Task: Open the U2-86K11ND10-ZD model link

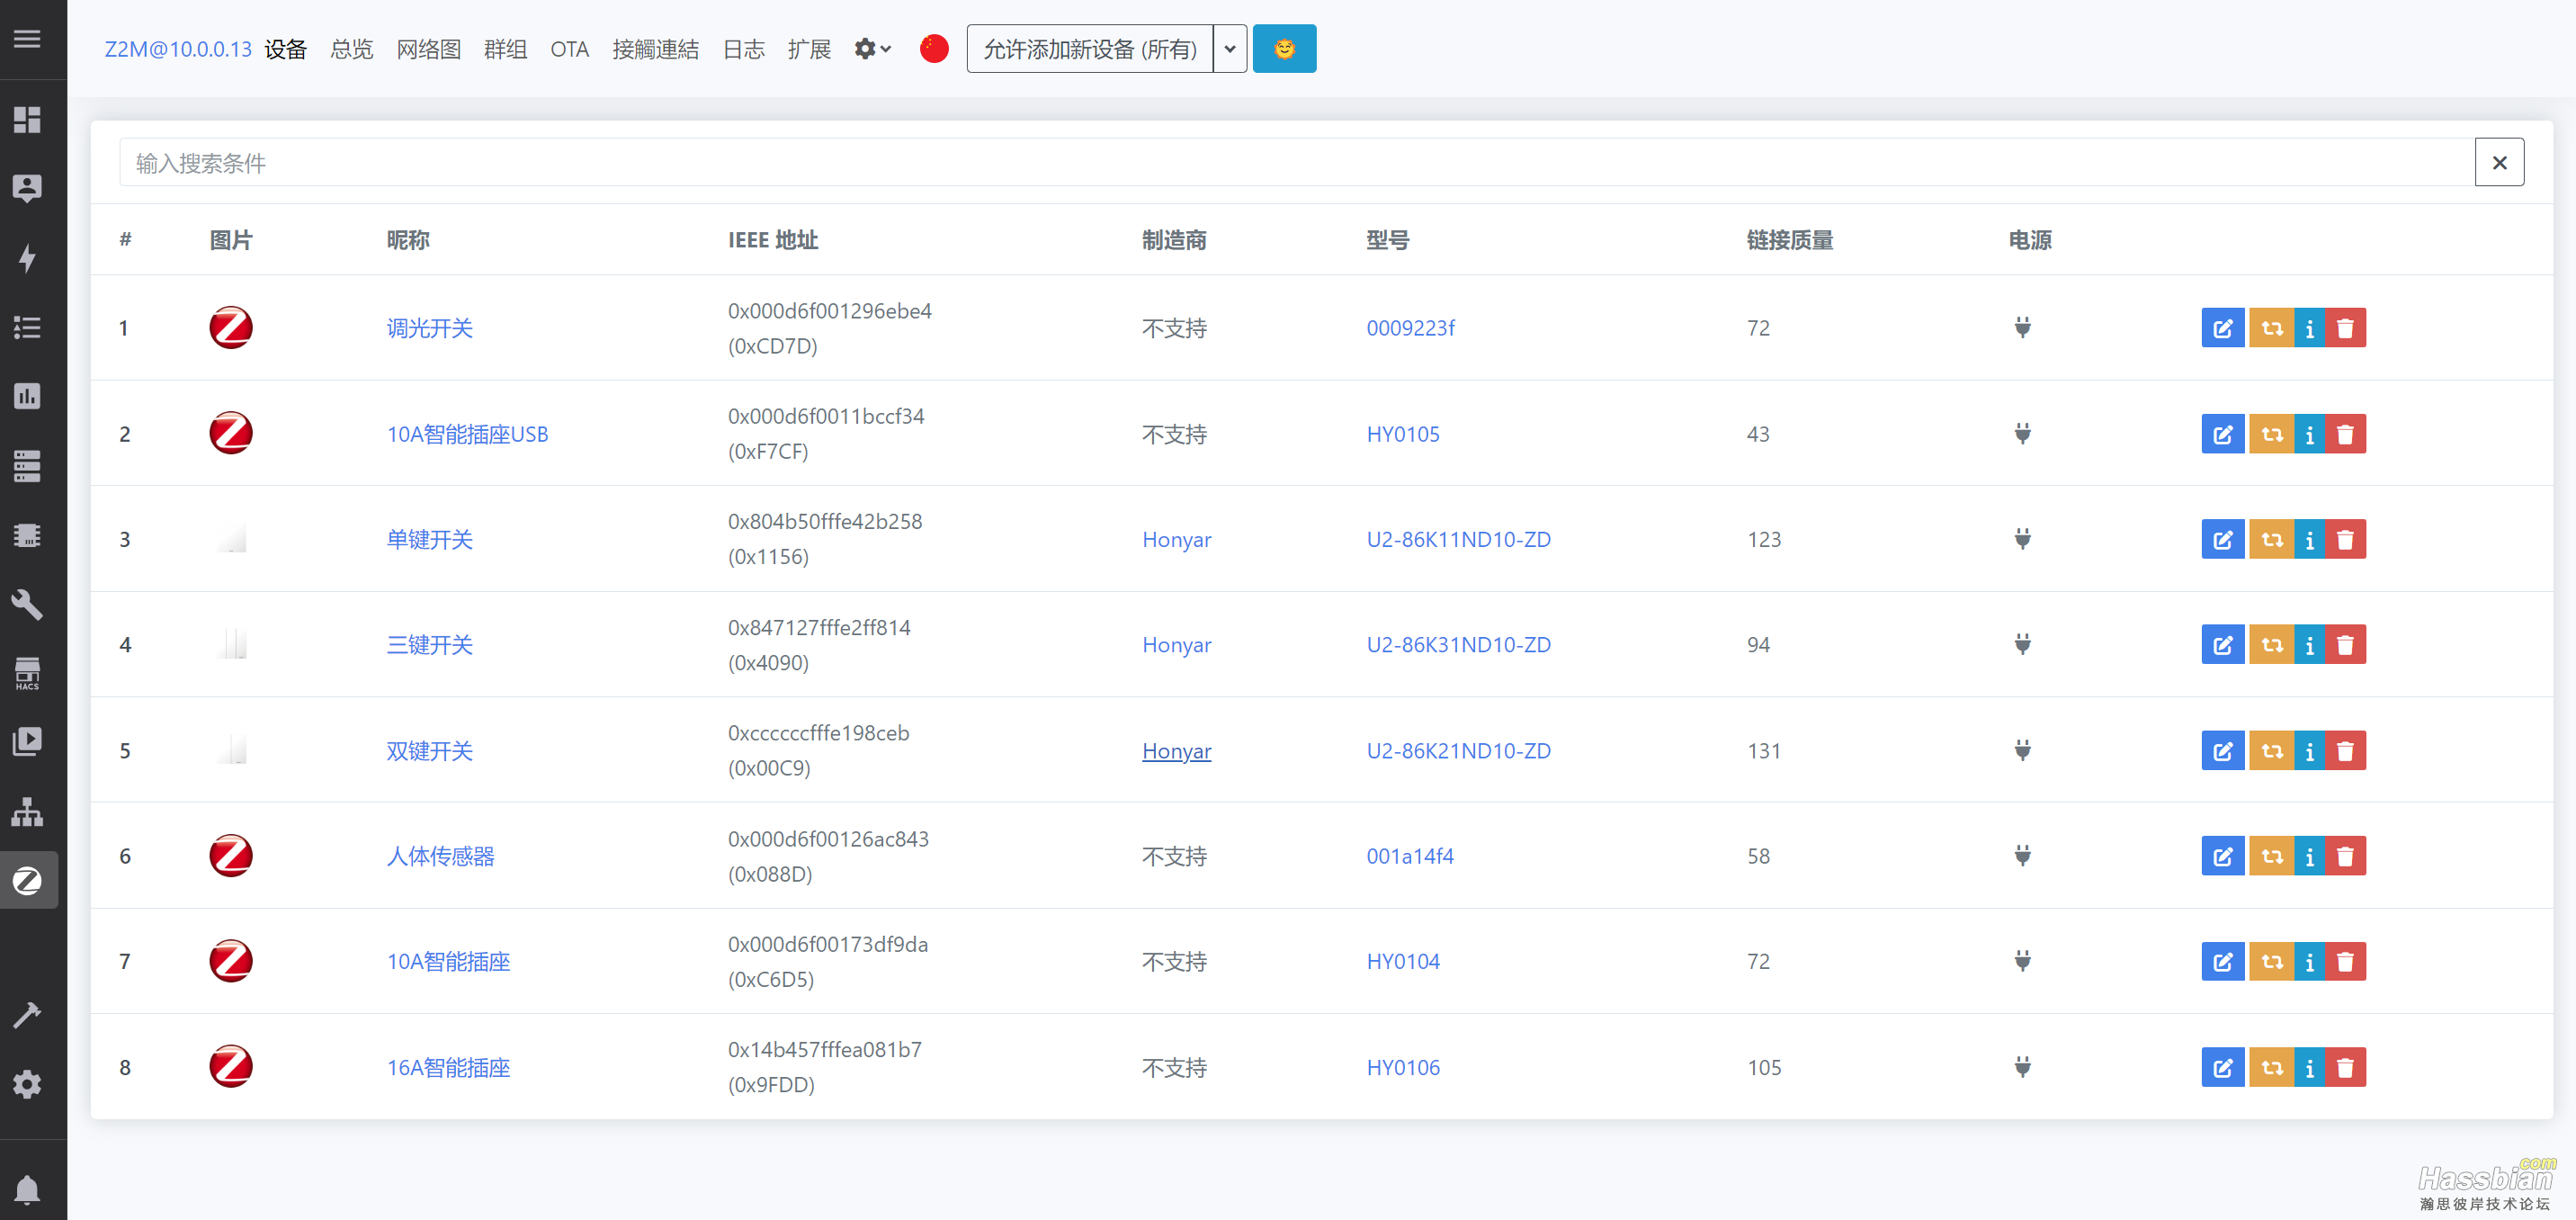Action: [1458, 540]
